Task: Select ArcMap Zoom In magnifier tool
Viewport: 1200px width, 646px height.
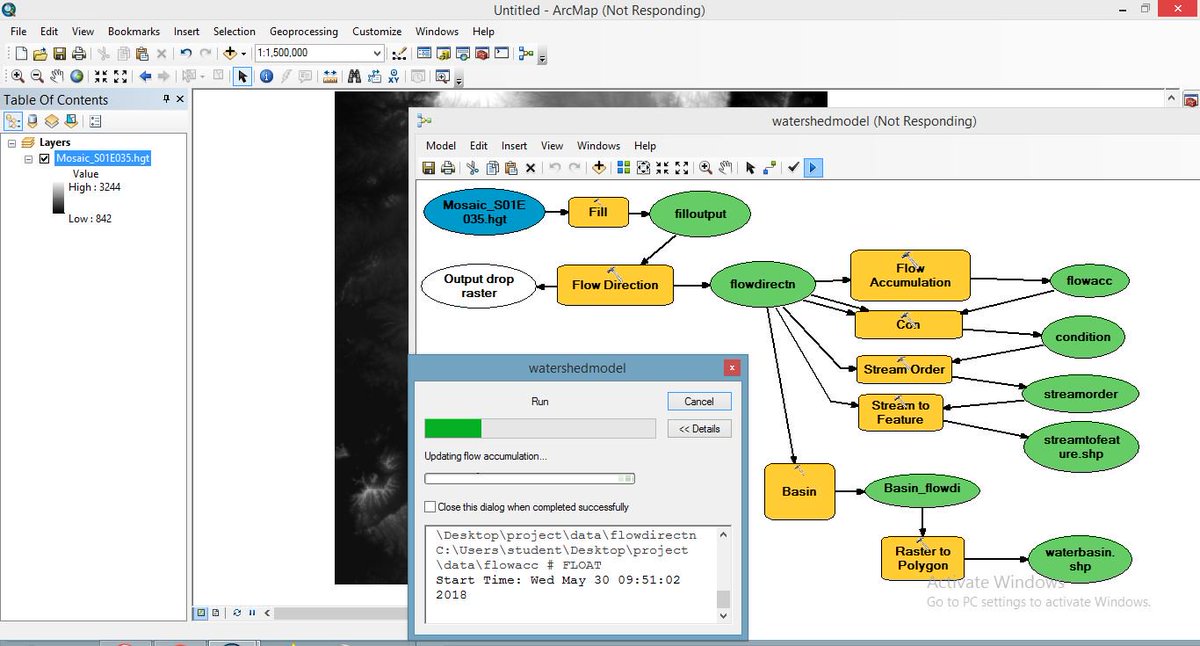Action: [x=18, y=76]
